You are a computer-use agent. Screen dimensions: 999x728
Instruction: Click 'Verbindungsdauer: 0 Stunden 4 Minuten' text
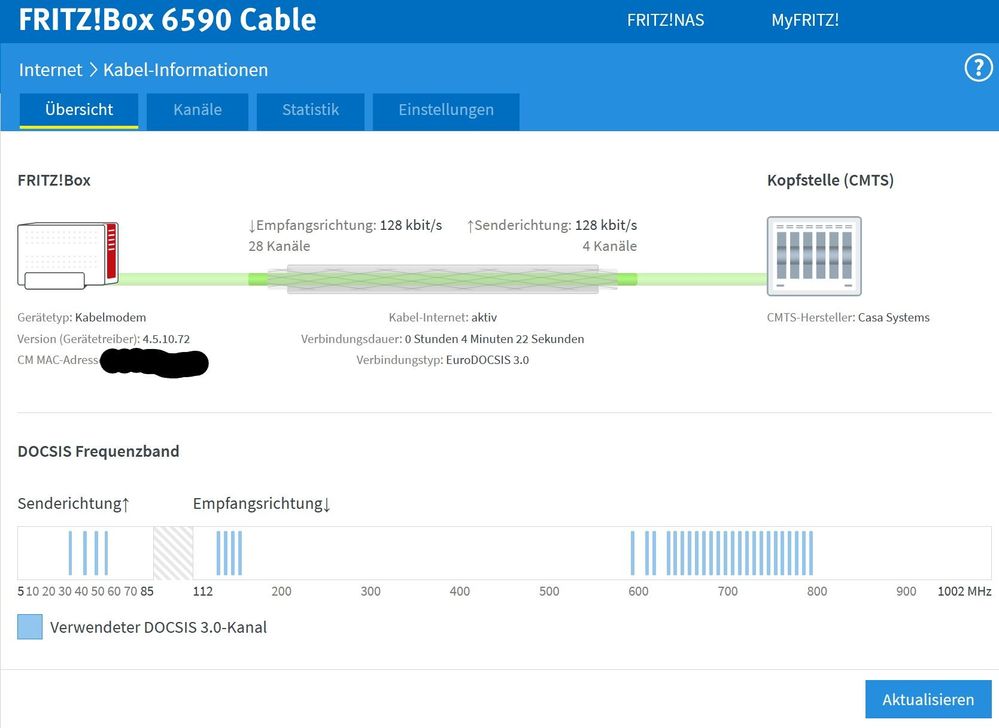[442, 339]
